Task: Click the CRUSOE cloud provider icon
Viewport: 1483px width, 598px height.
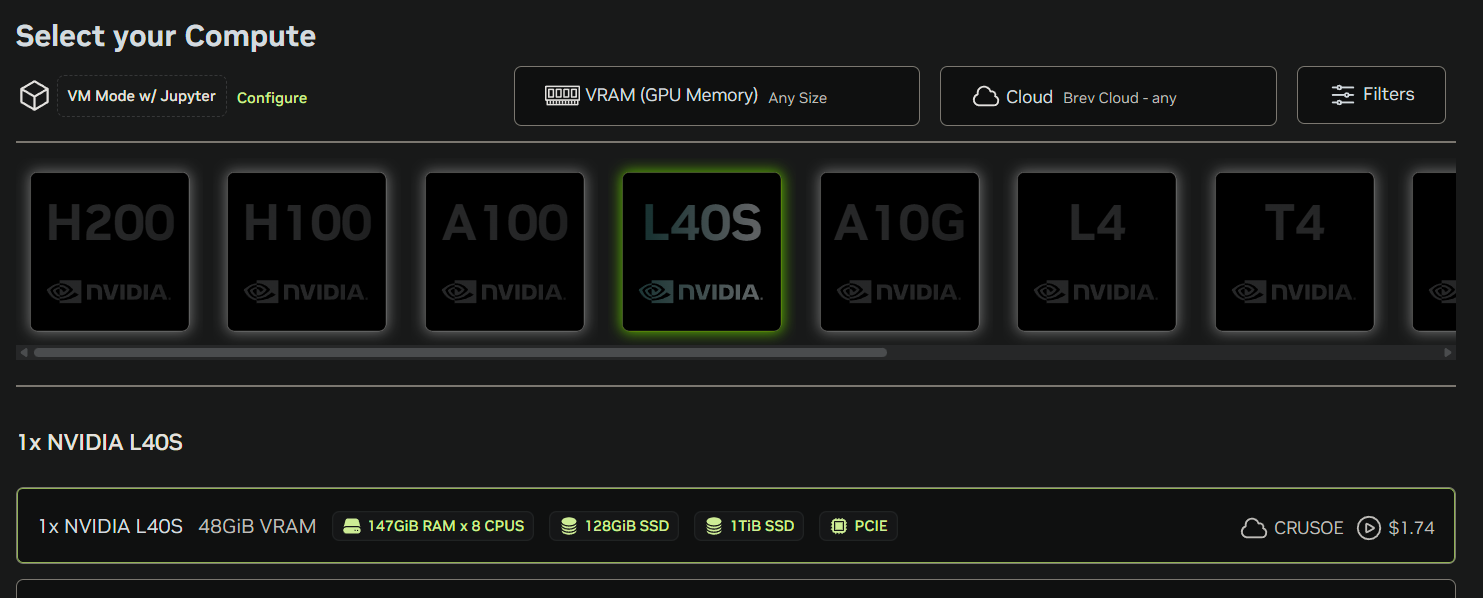Action: (1253, 528)
